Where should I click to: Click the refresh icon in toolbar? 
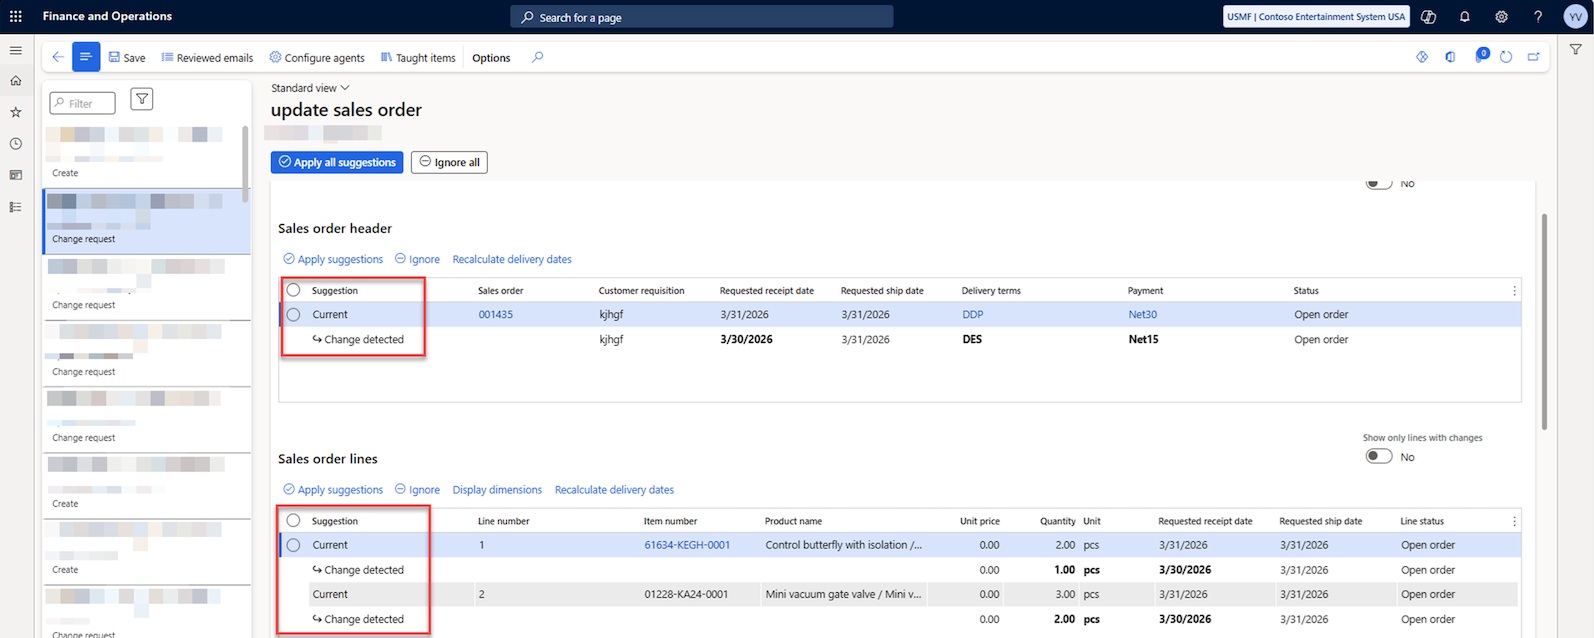pos(1506,57)
